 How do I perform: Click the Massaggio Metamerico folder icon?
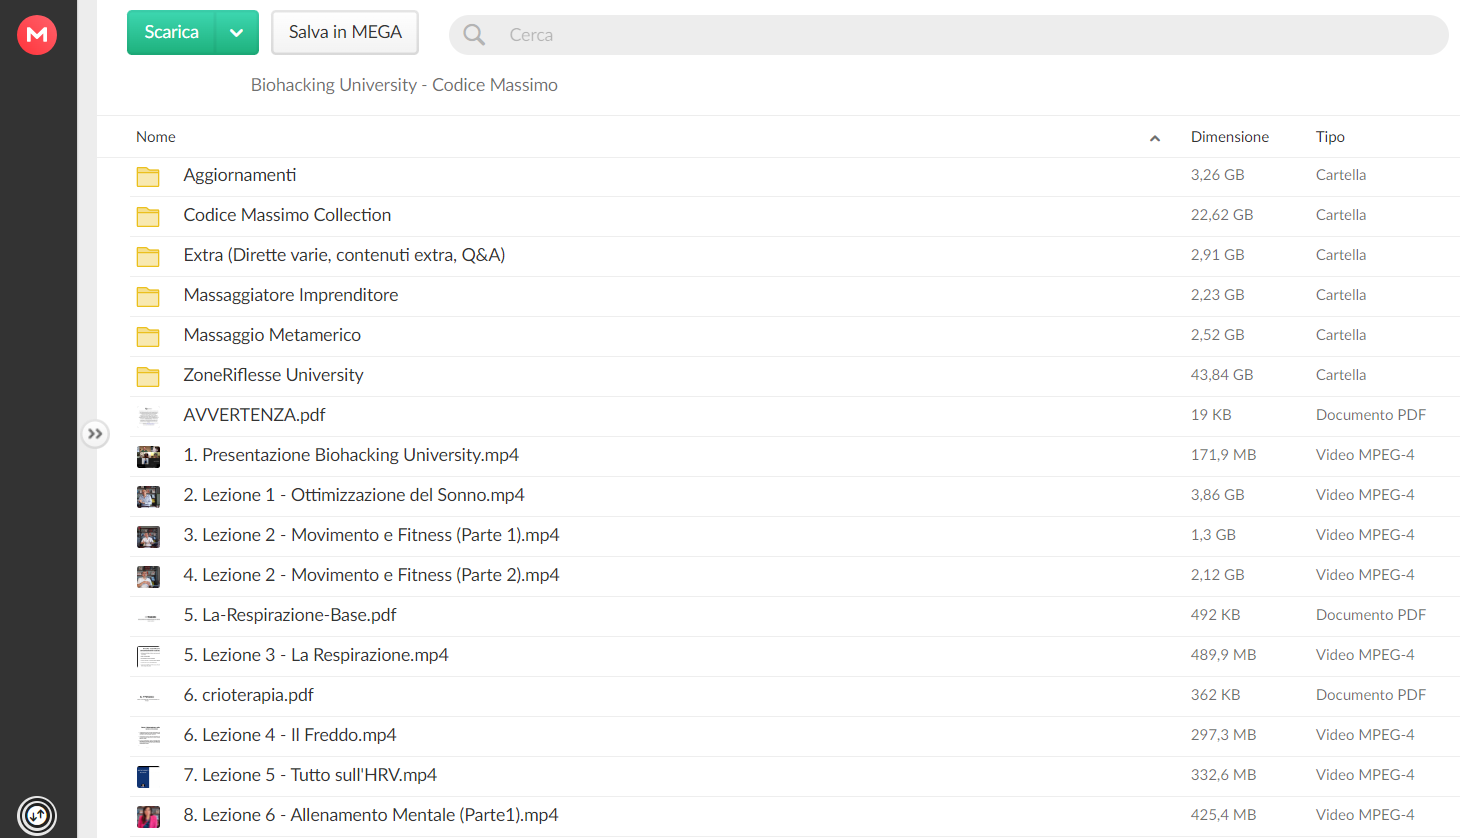[148, 337]
